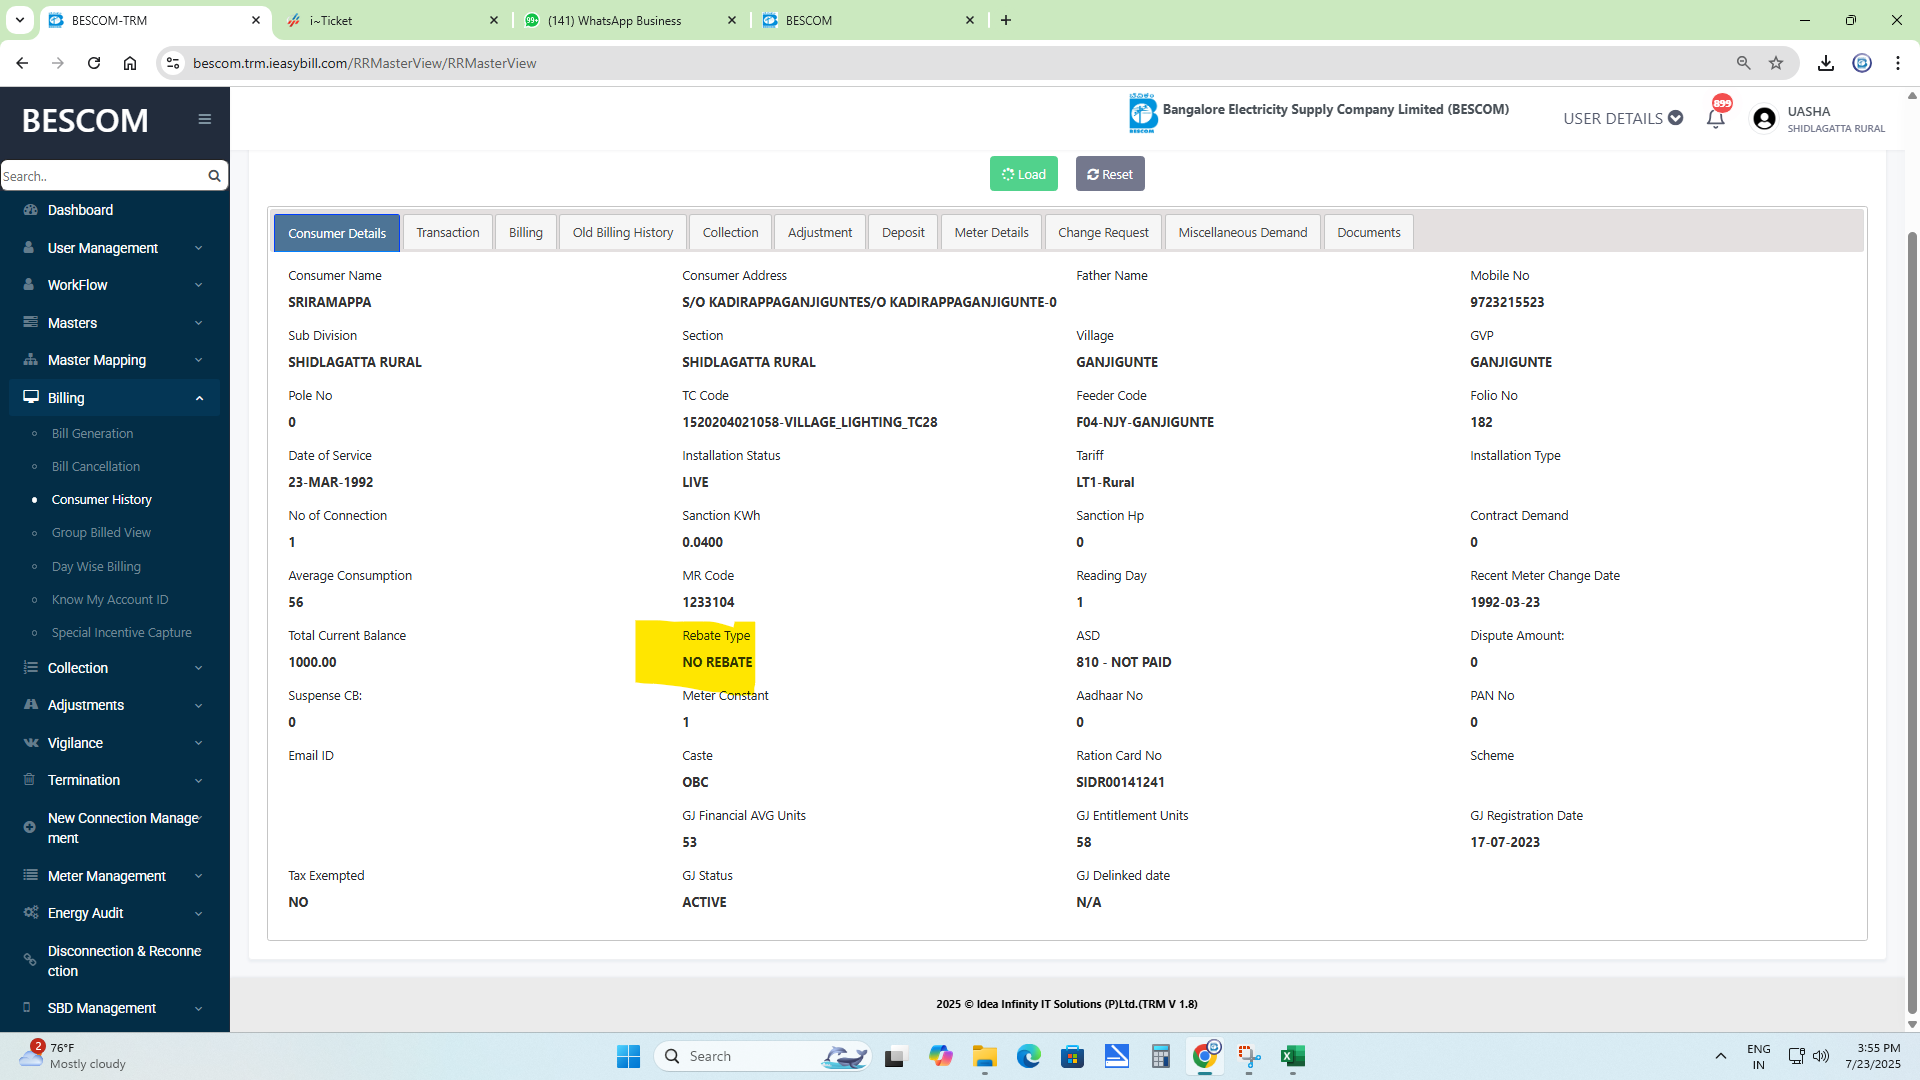Open Bill Generation under Billing
This screenshot has width=1920, height=1080.
(x=92, y=433)
